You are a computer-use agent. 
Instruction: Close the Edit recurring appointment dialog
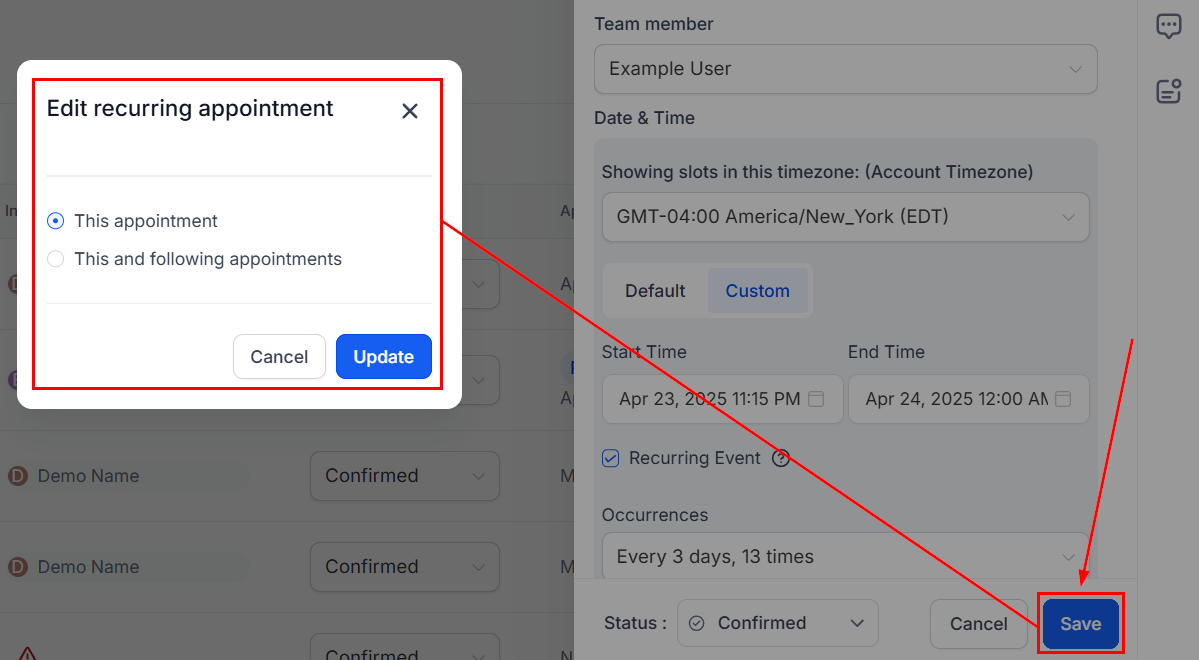tap(410, 111)
